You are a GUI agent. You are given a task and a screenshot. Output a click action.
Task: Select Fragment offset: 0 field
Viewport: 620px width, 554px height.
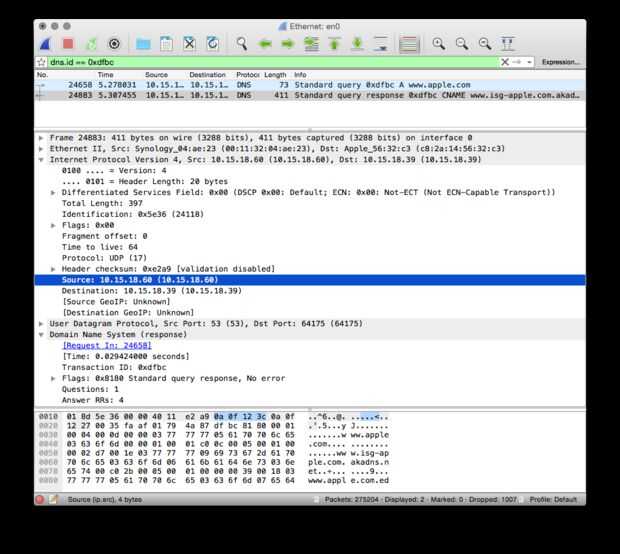pyautogui.click(x=105, y=236)
